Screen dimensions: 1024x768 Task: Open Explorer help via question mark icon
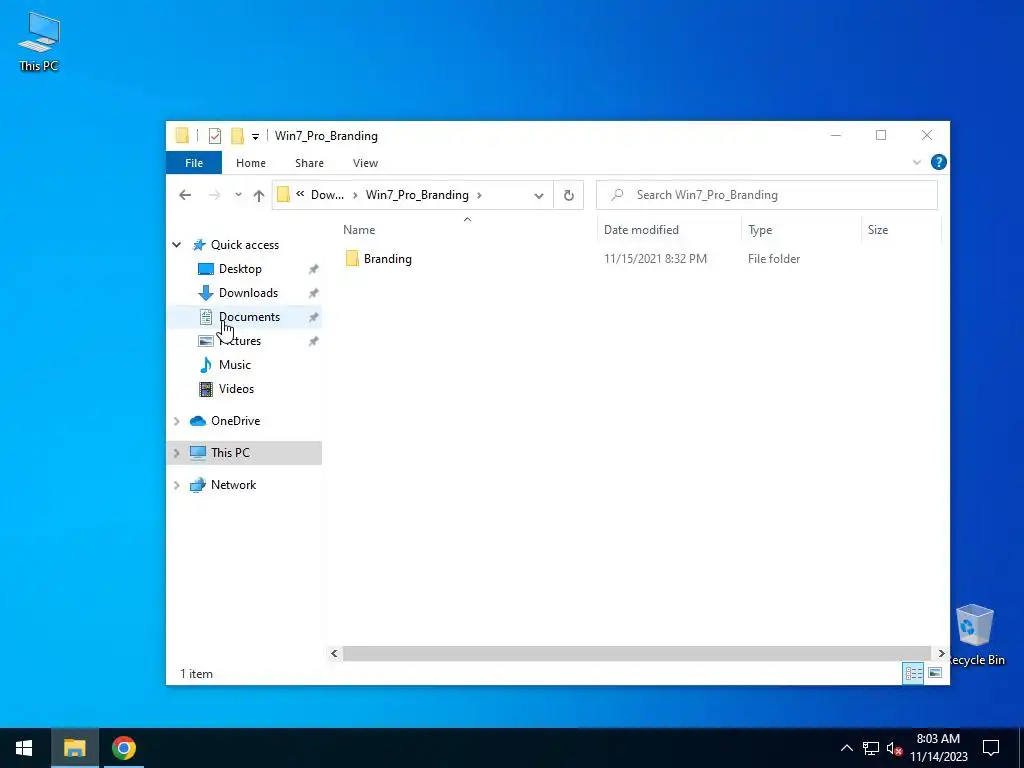938,162
